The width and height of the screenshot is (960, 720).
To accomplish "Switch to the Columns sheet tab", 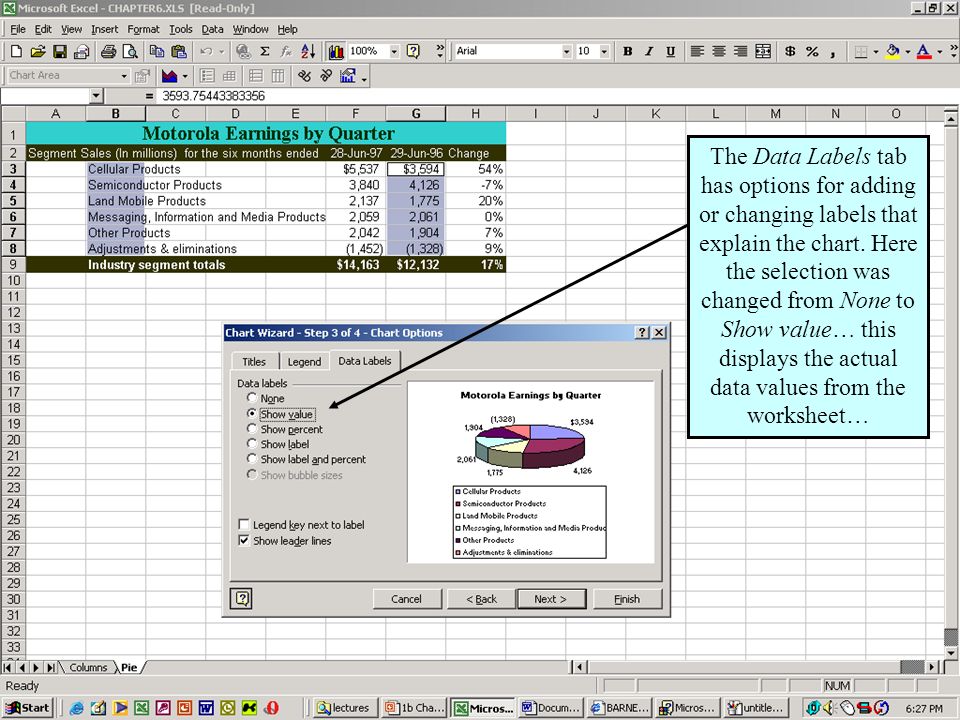I will click(88, 667).
